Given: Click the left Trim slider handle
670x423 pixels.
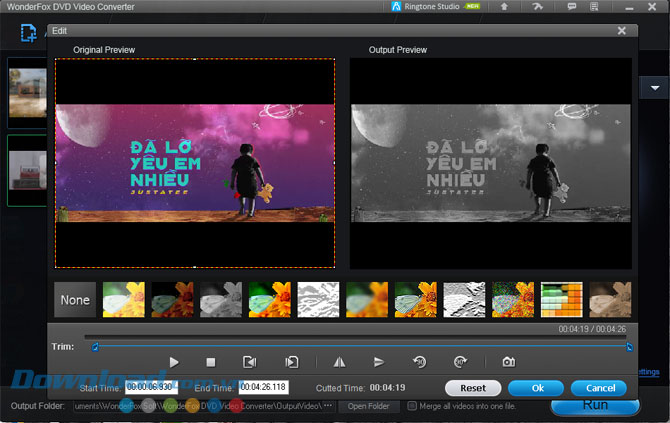Looking at the screenshot, I should [95, 347].
